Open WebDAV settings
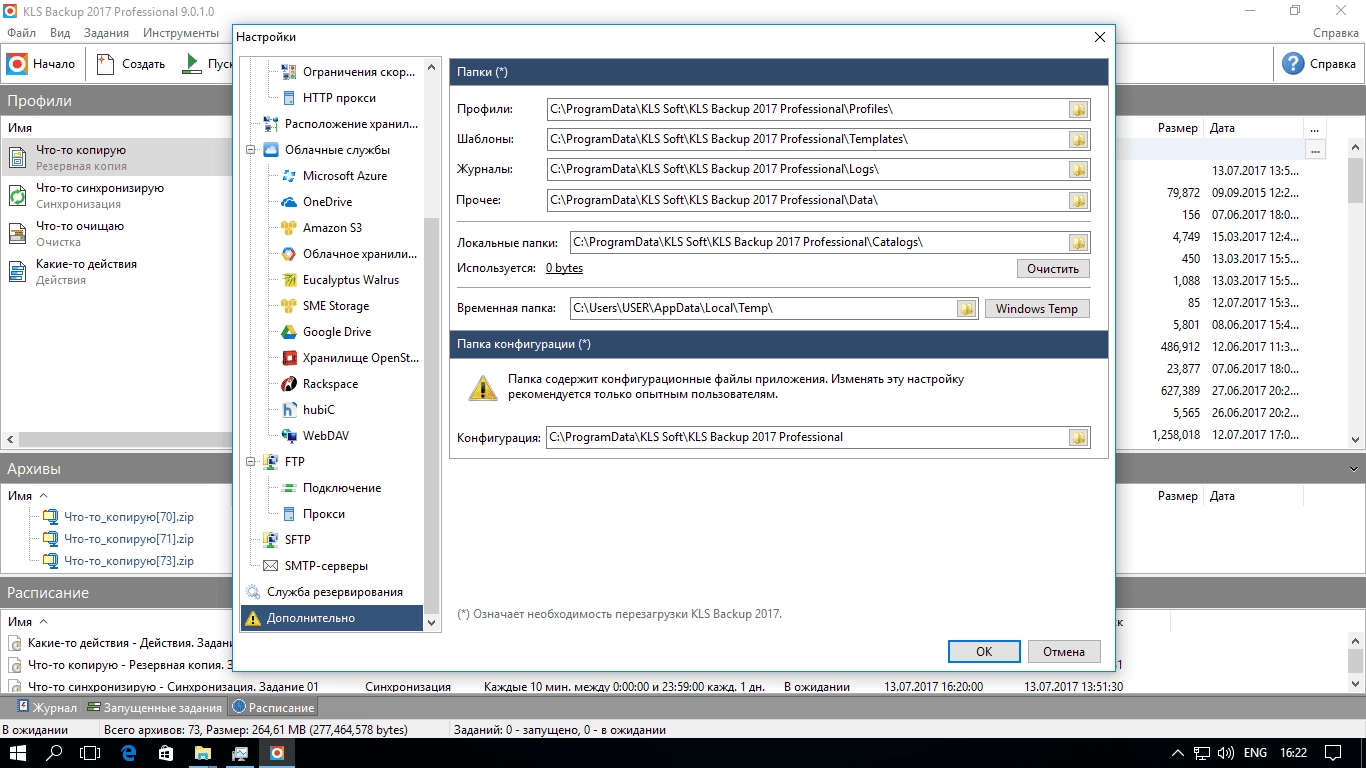This screenshot has height=768, width=1366. 326,436
